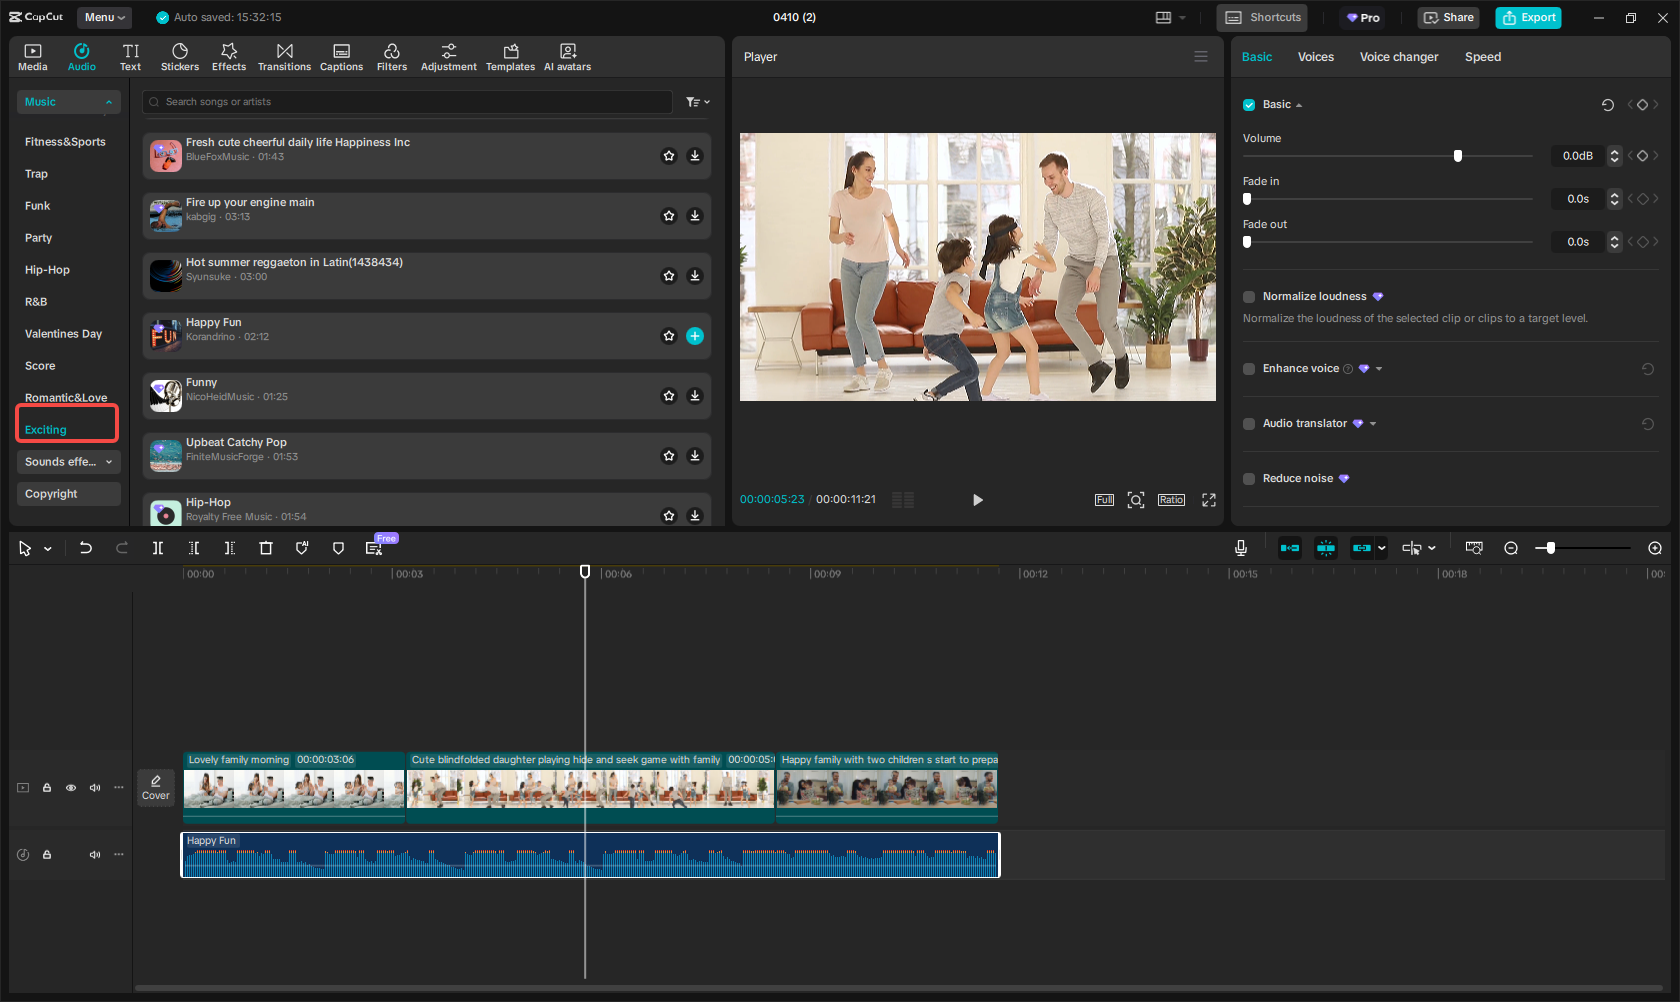Image resolution: width=1680 pixels, height=1002 pixels.
Task: Open the Menu dropdown
Action: pyautogui.click(x=105, y=17)
